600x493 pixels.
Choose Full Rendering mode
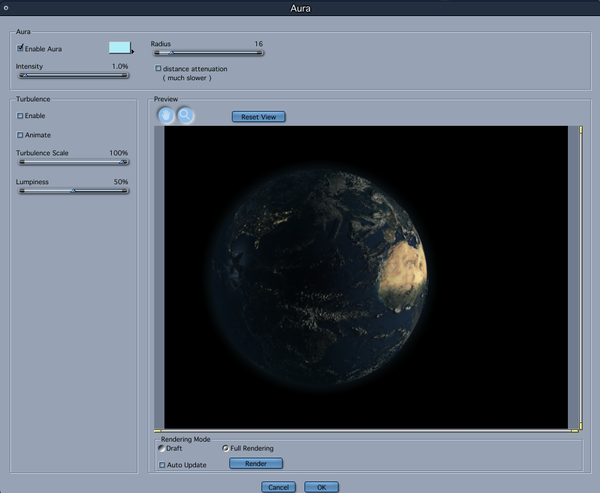tap(225, 448)
